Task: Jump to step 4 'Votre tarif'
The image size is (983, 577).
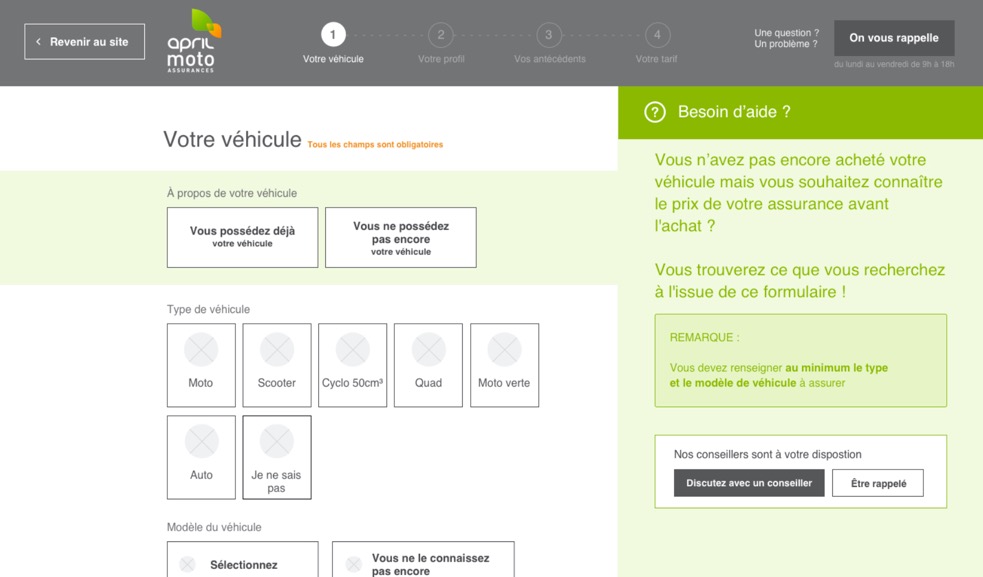Action: pos(657,36)
